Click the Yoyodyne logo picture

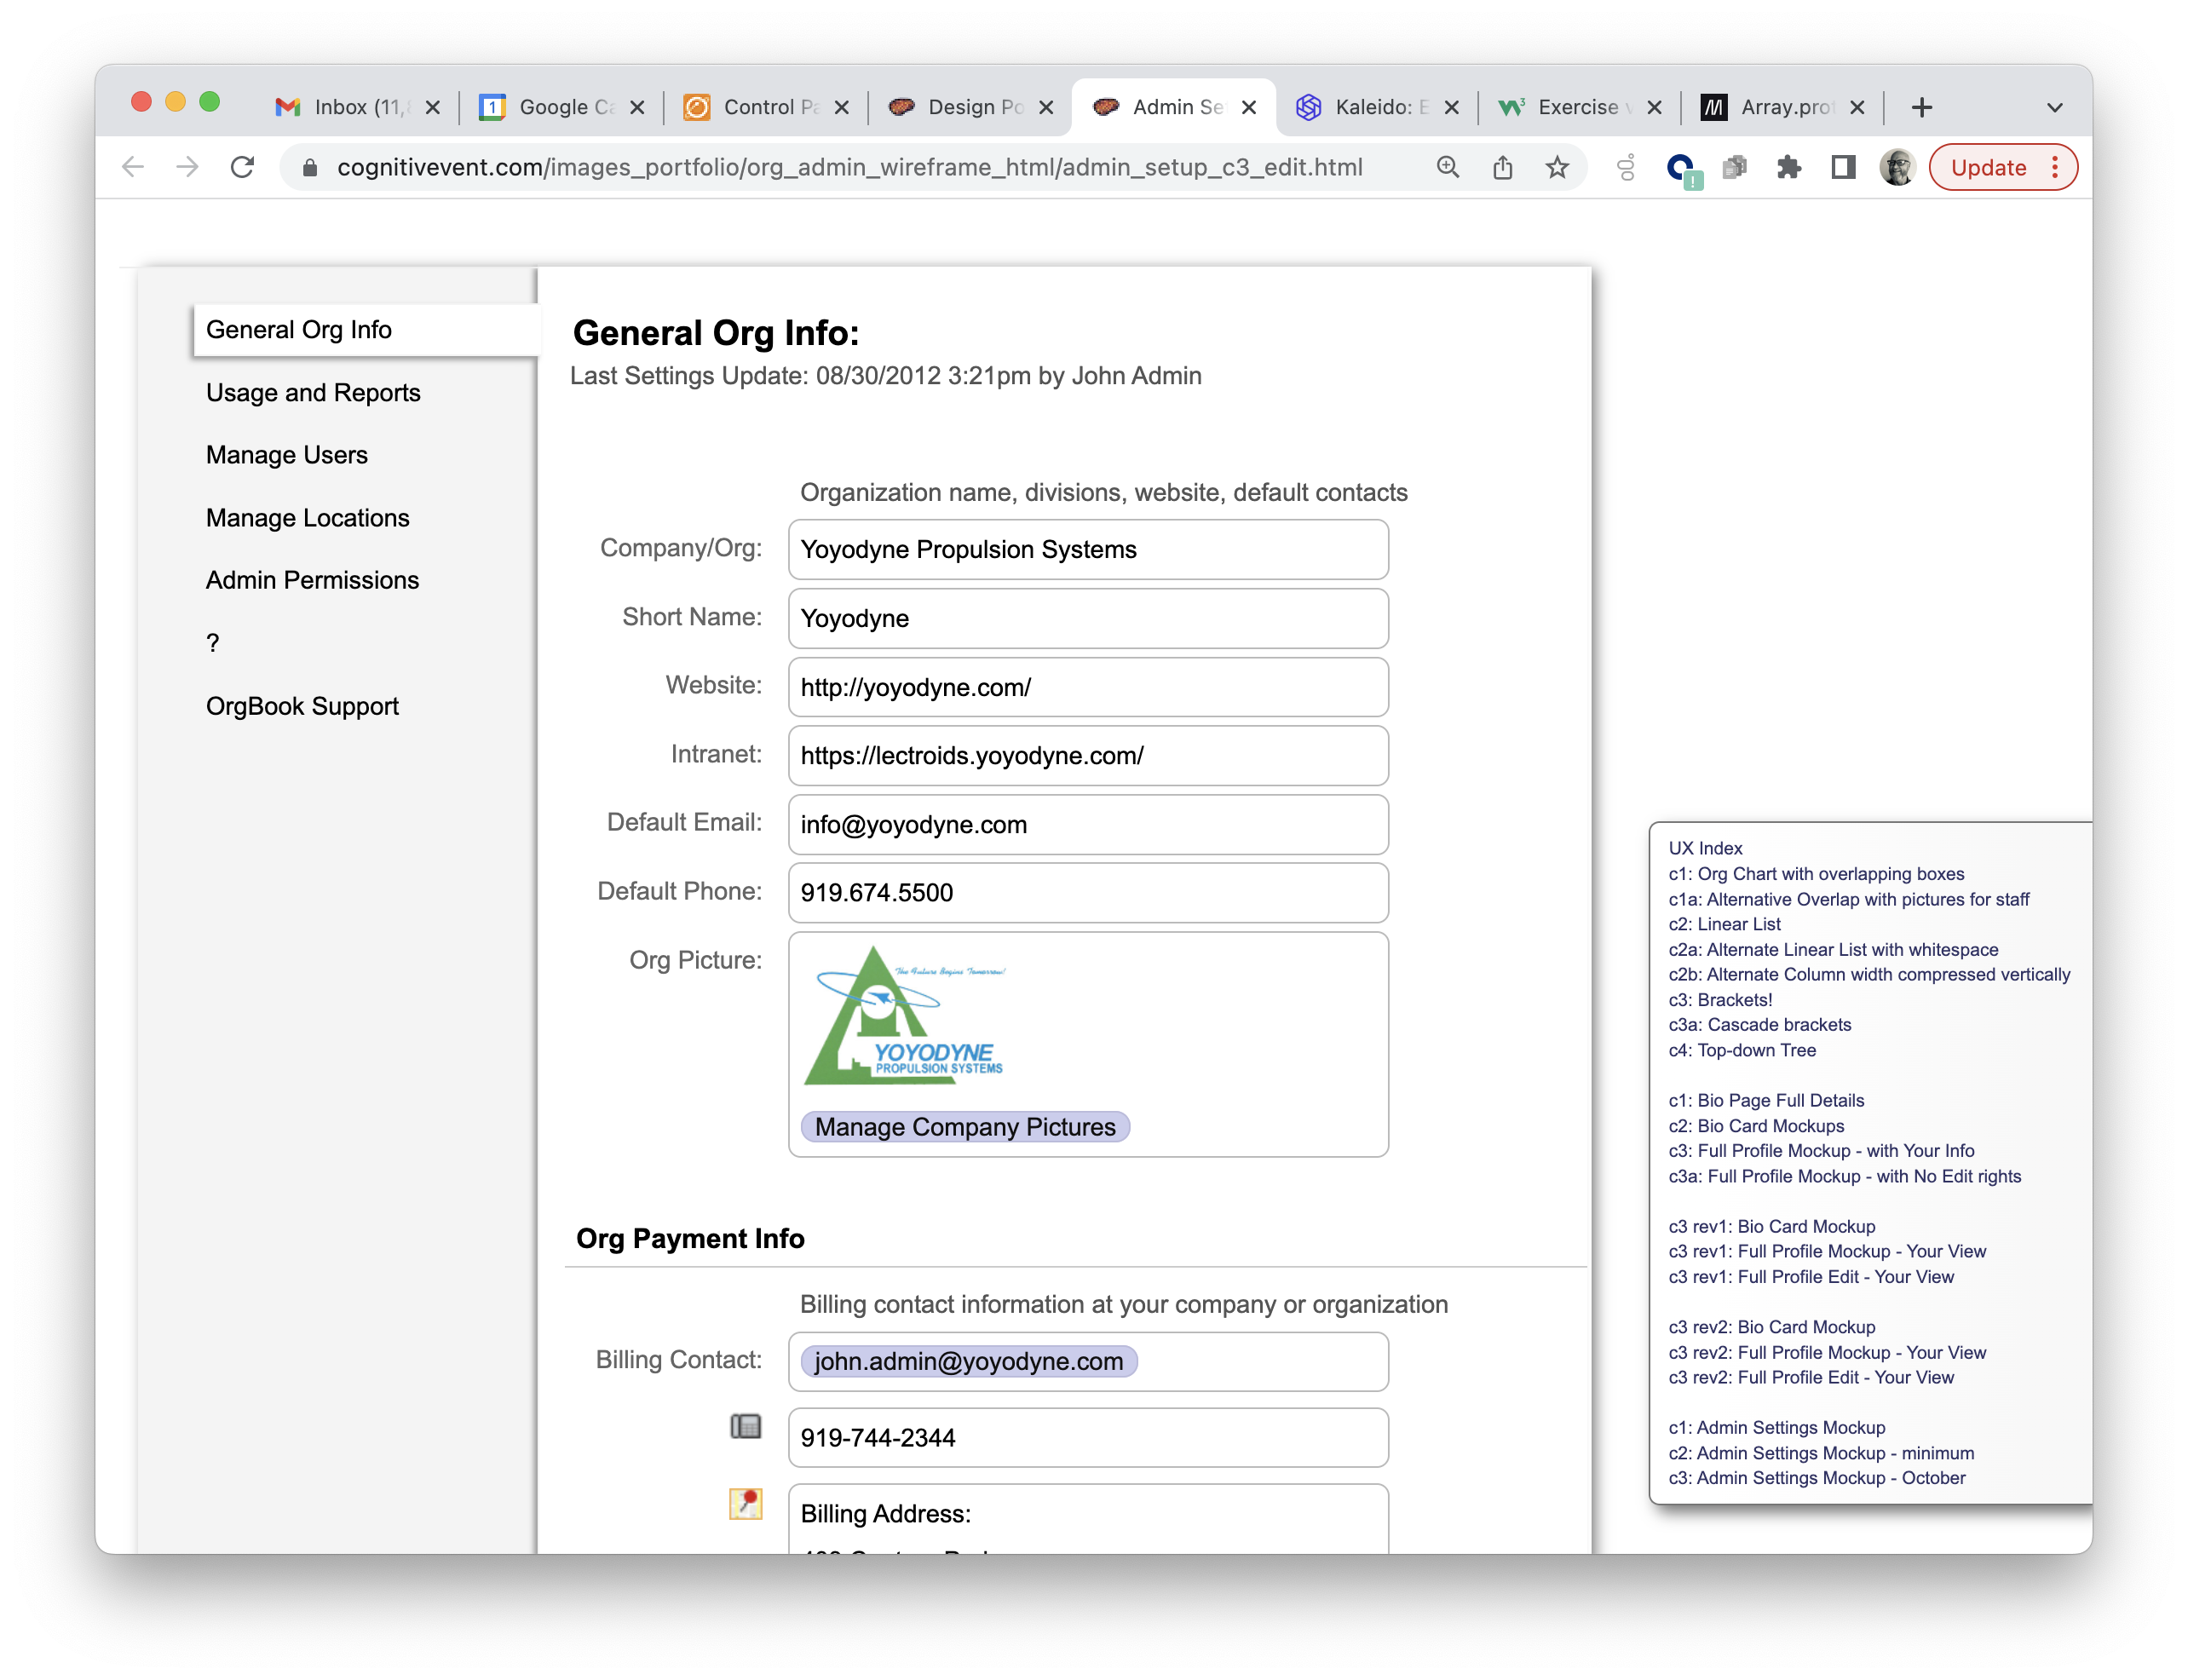point(905,1016)
